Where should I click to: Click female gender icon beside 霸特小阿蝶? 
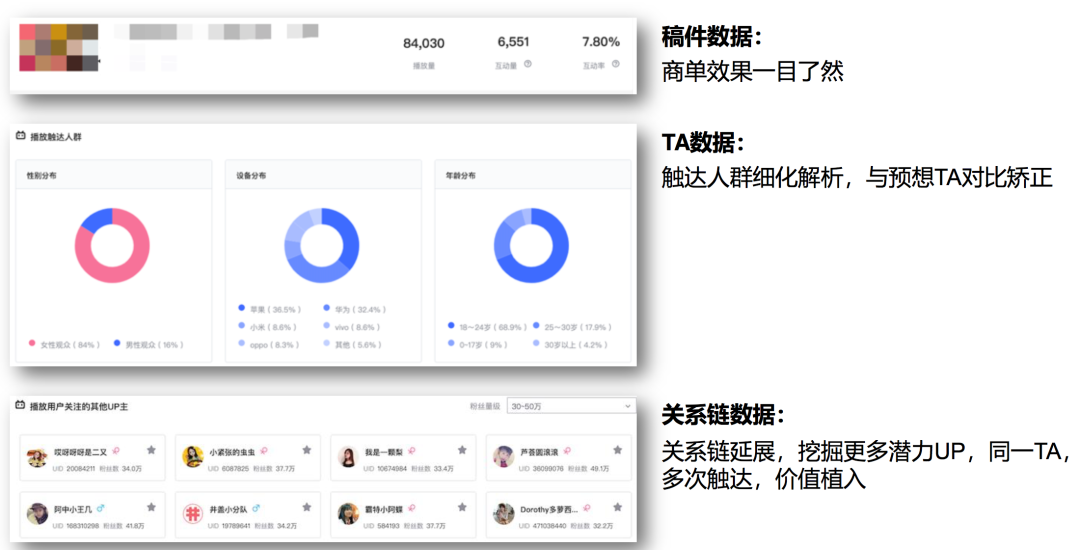411,509
